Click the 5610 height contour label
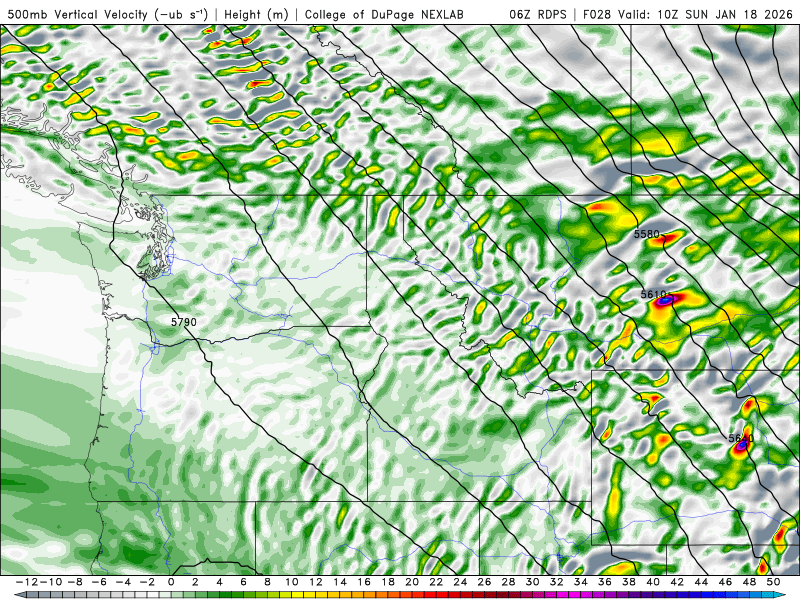Image resolution: width=800 pixels, height=600 pixels. point(653,294)
